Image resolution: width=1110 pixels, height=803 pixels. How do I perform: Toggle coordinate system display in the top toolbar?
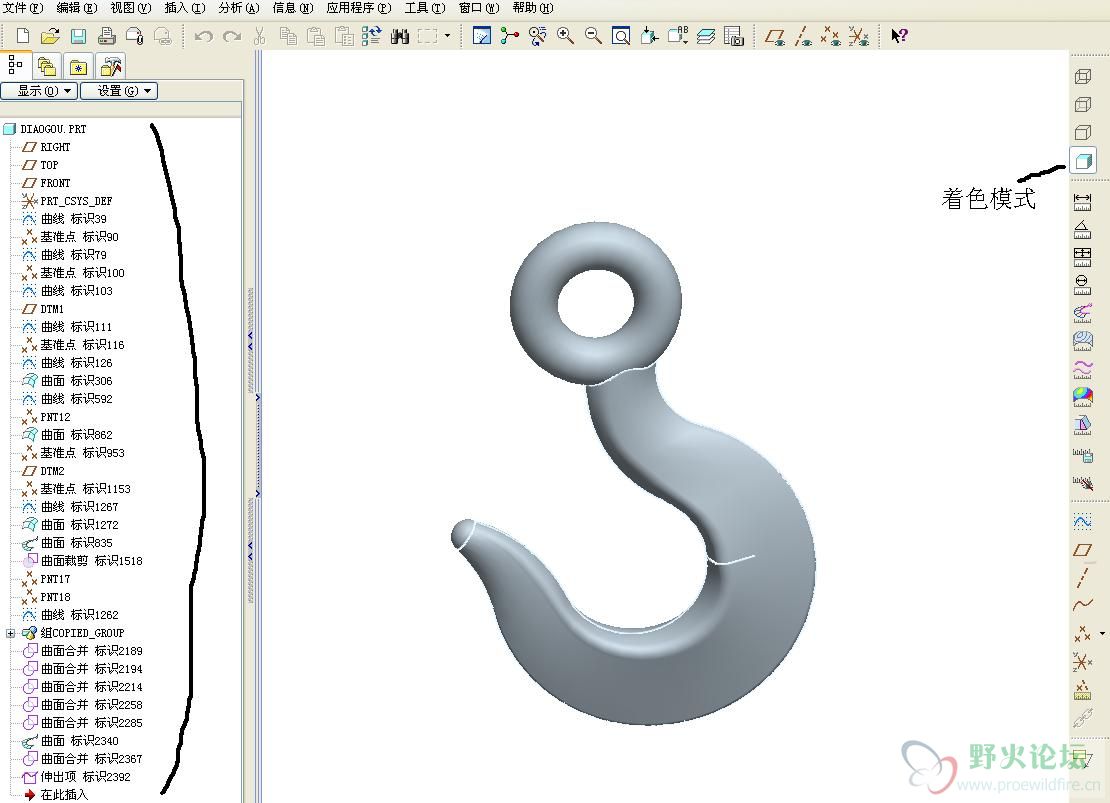point(859,35)
